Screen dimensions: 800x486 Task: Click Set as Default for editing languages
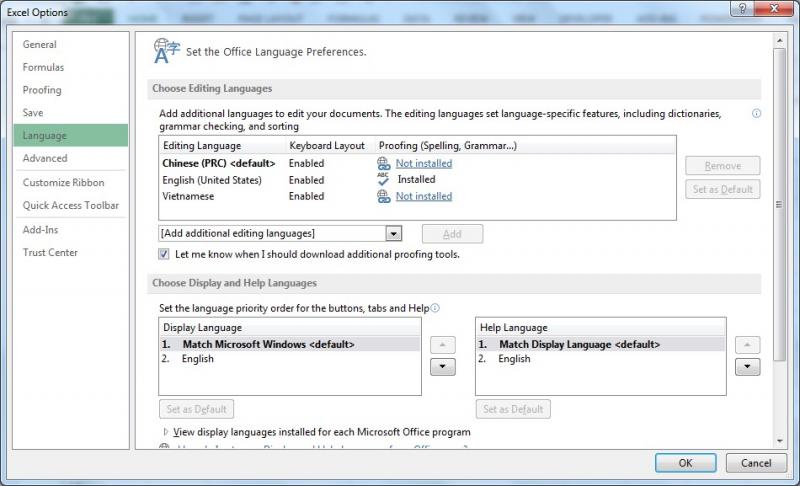point(722,189)
